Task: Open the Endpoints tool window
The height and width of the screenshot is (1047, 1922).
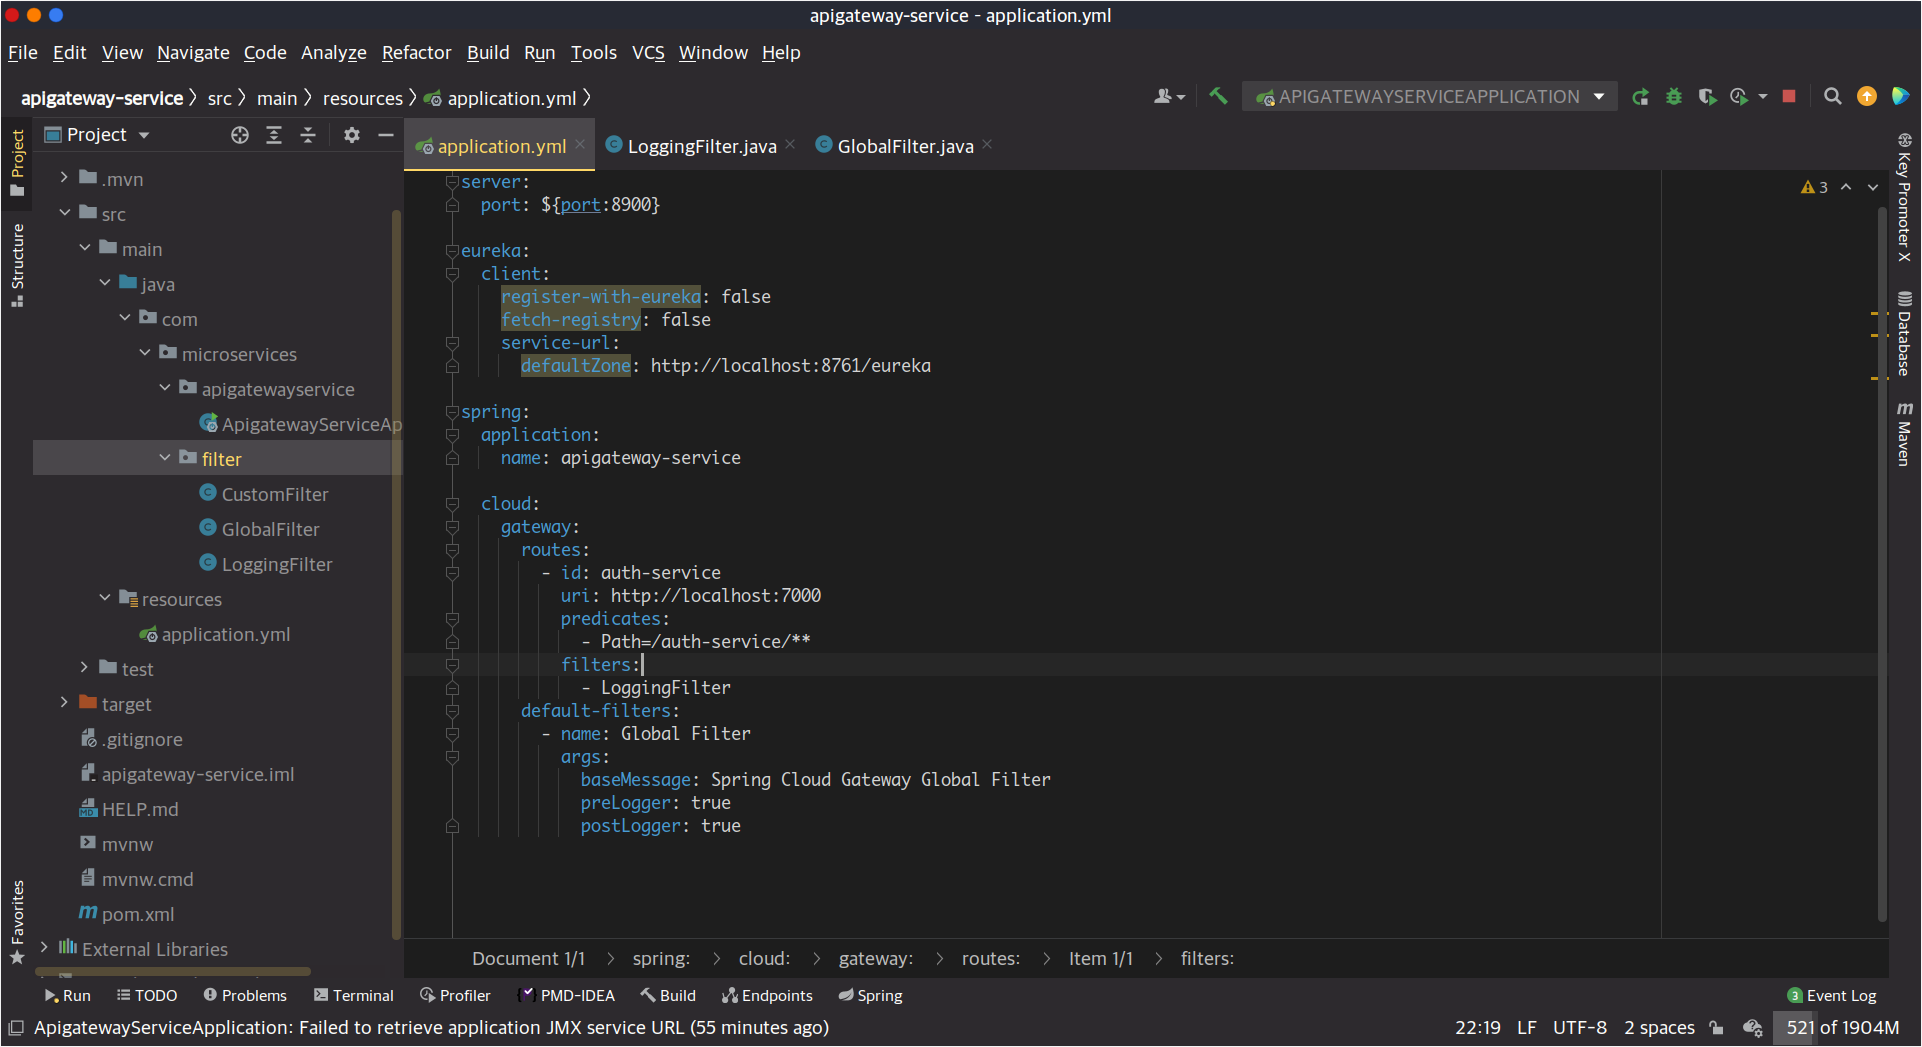Action: point(767,995)
